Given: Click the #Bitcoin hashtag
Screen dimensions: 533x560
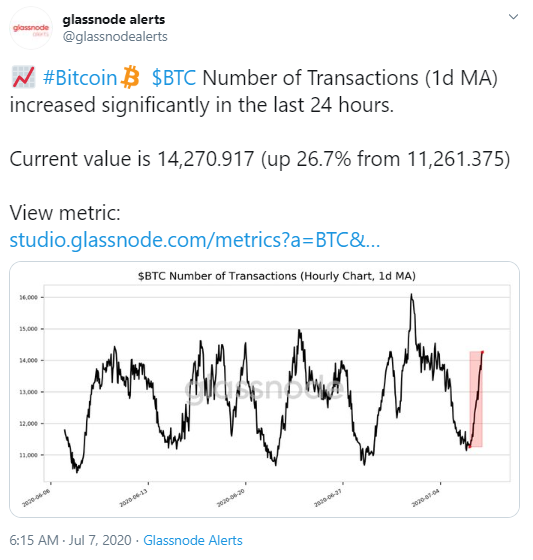Looking at the screenshot, I should click(x=80, y=78).
